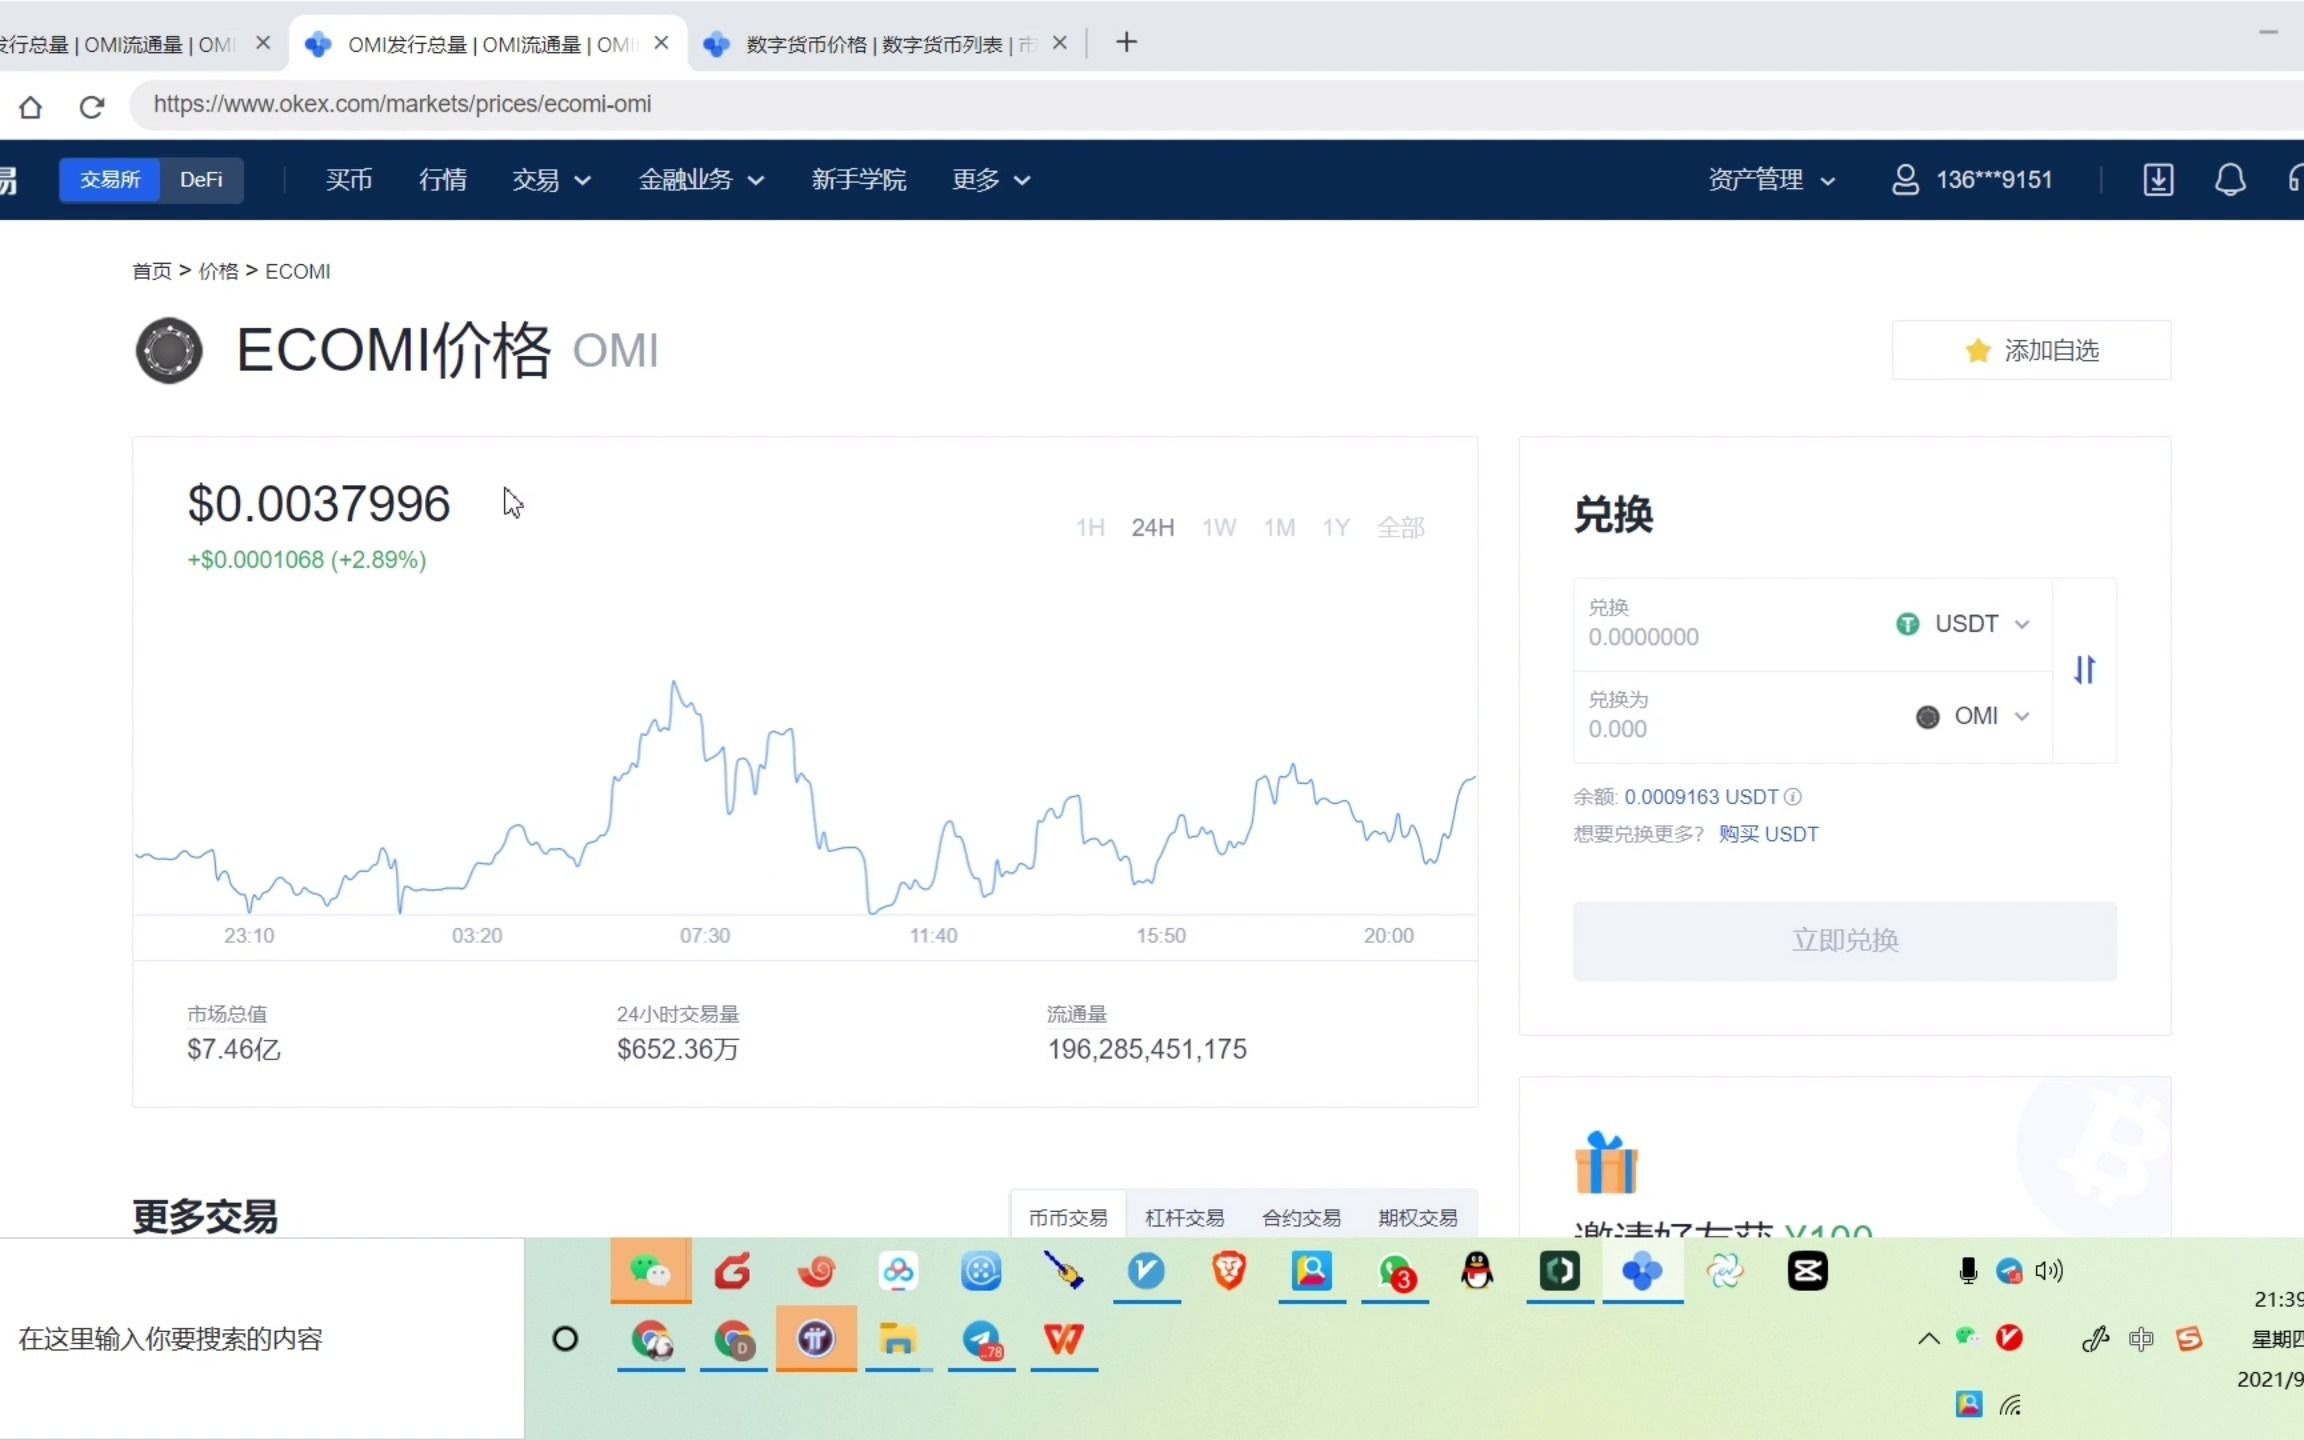Open Sogou input S tray icon
Screen dimensions: 2304x1440
tap(2190, 1339)
